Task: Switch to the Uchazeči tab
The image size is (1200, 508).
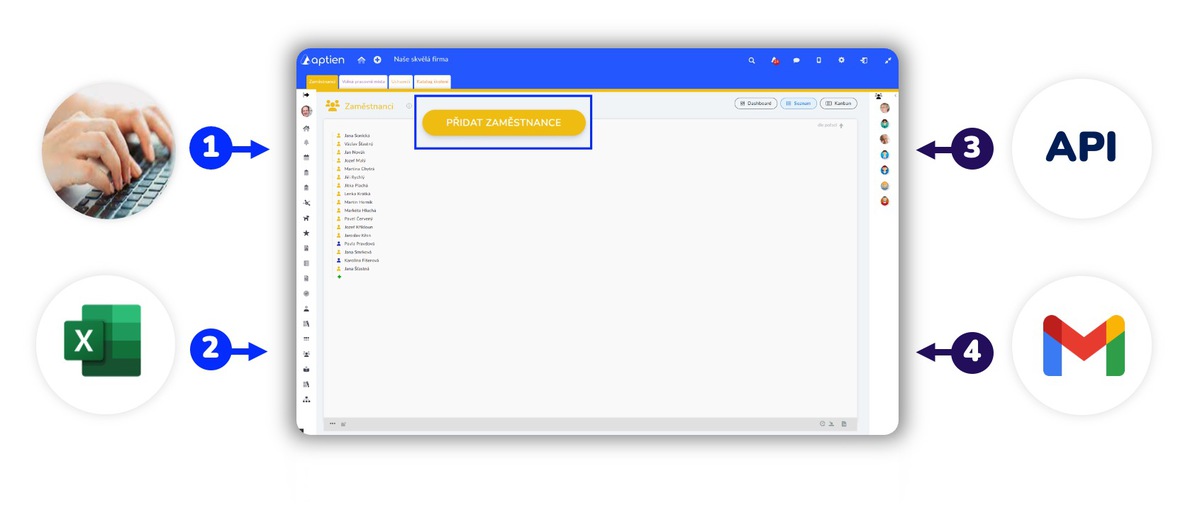Action: click(400, 82)
